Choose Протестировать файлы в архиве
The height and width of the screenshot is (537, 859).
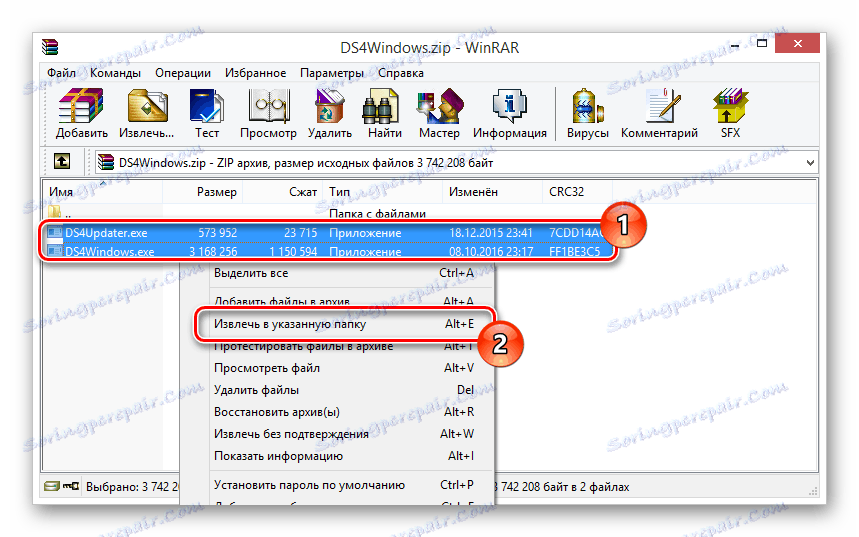coord(343,346)
